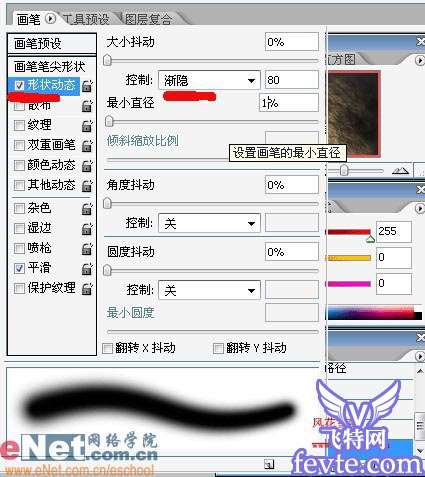The height and width of the screenshot is (477, 425).
Task: Uncheck the 平滑 checkbox
Action: click(x=19, y=268)
